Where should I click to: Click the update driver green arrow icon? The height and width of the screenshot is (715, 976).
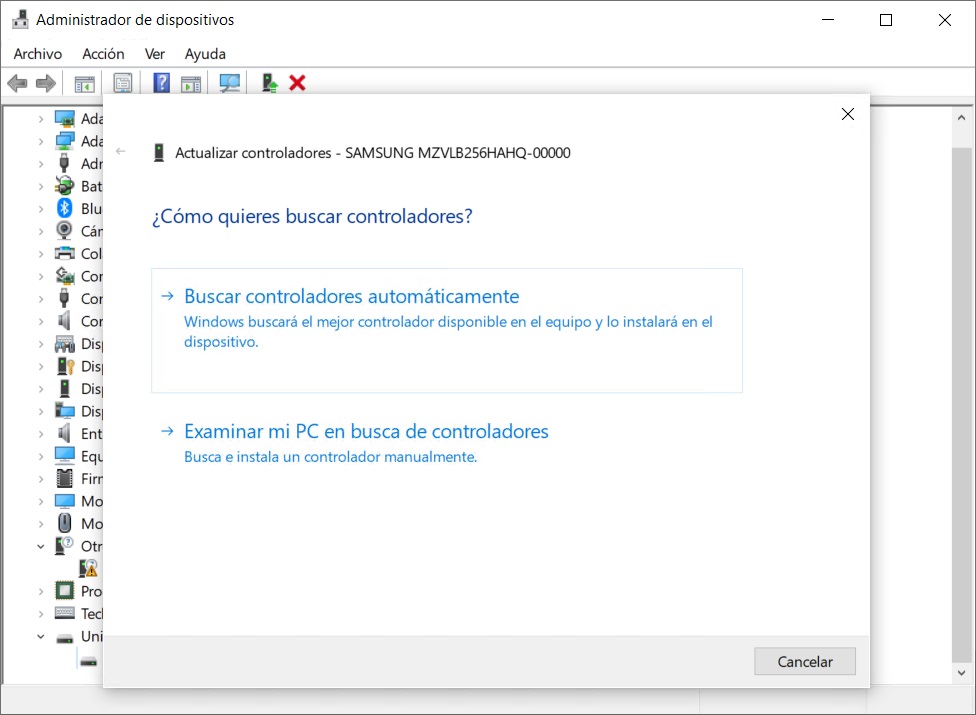tap(270, 83)
